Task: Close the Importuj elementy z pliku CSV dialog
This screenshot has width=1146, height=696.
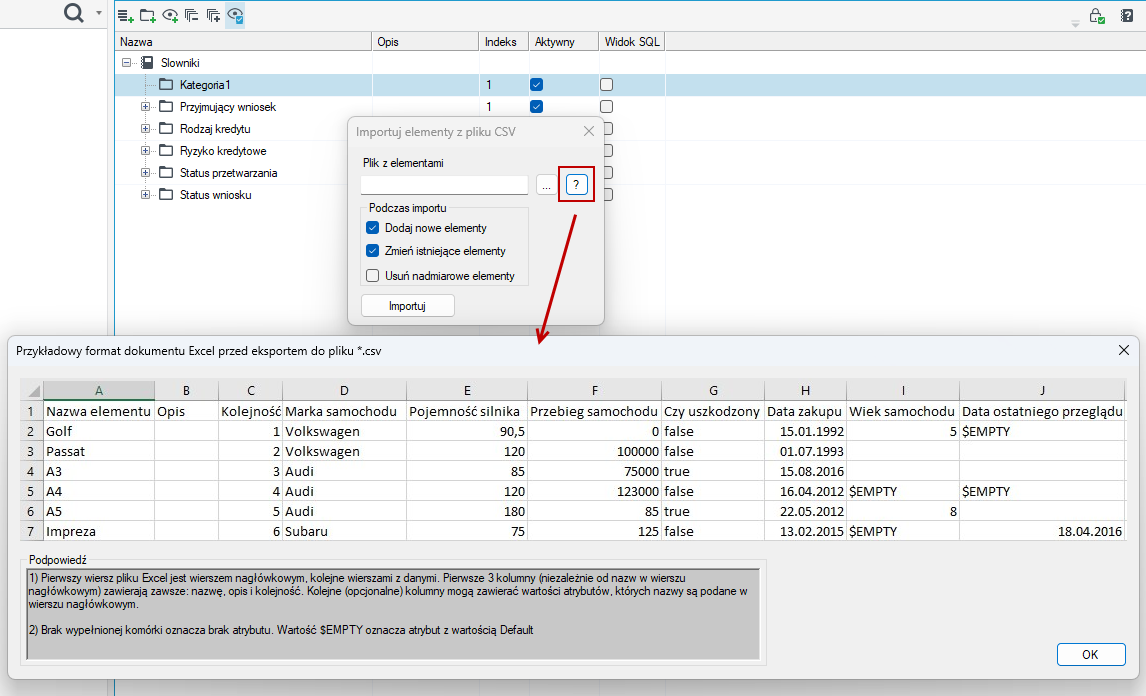Action: [589, 132]
